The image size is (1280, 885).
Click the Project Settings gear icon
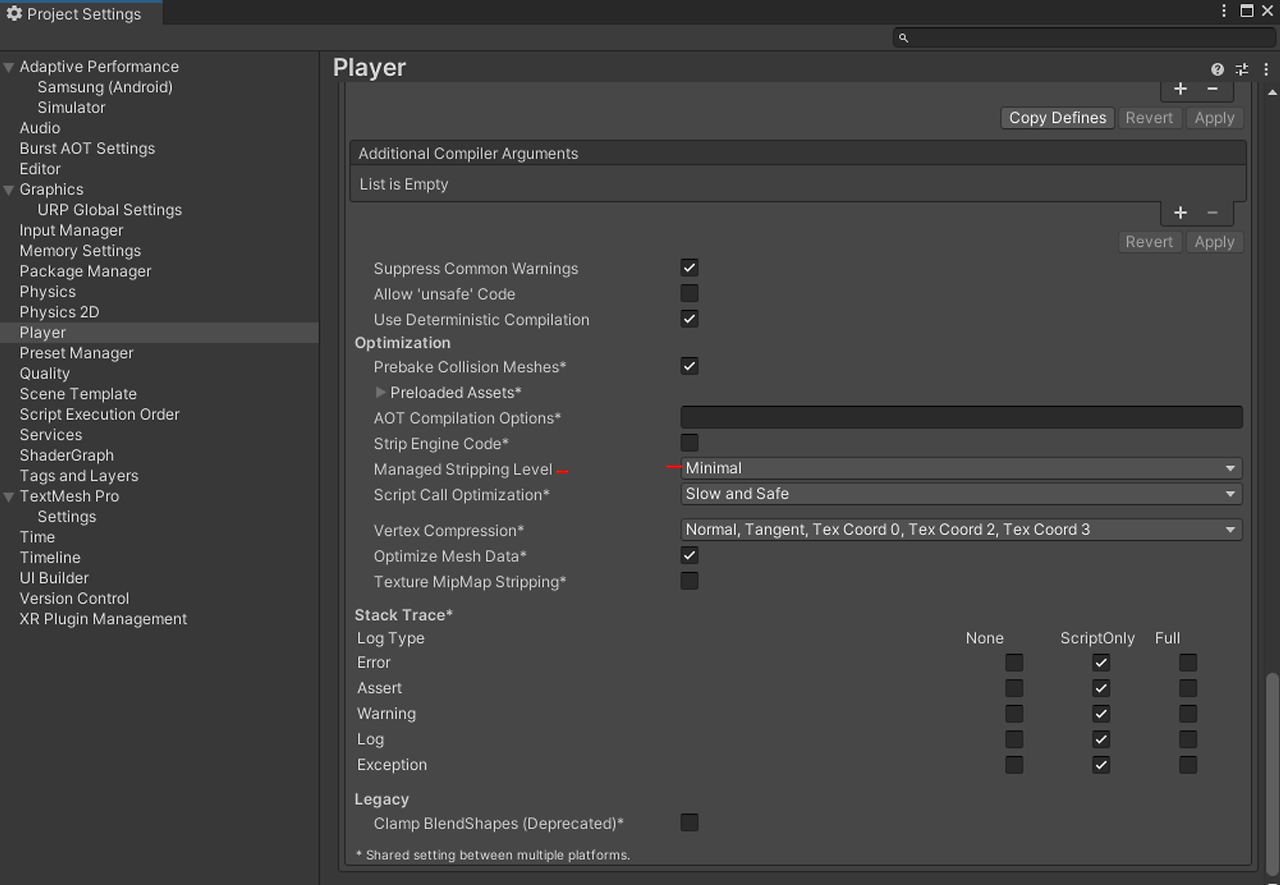coord(14,13)
